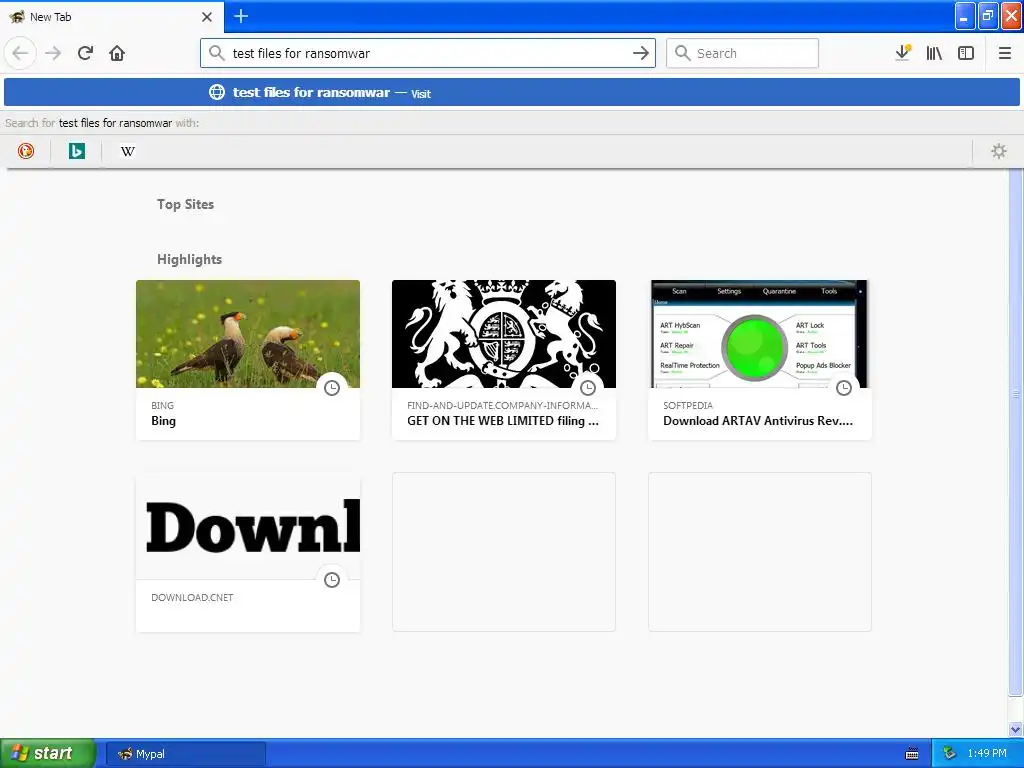Open the Windows start button
This screenshot has height=768, width=1024.
point(48,753)
